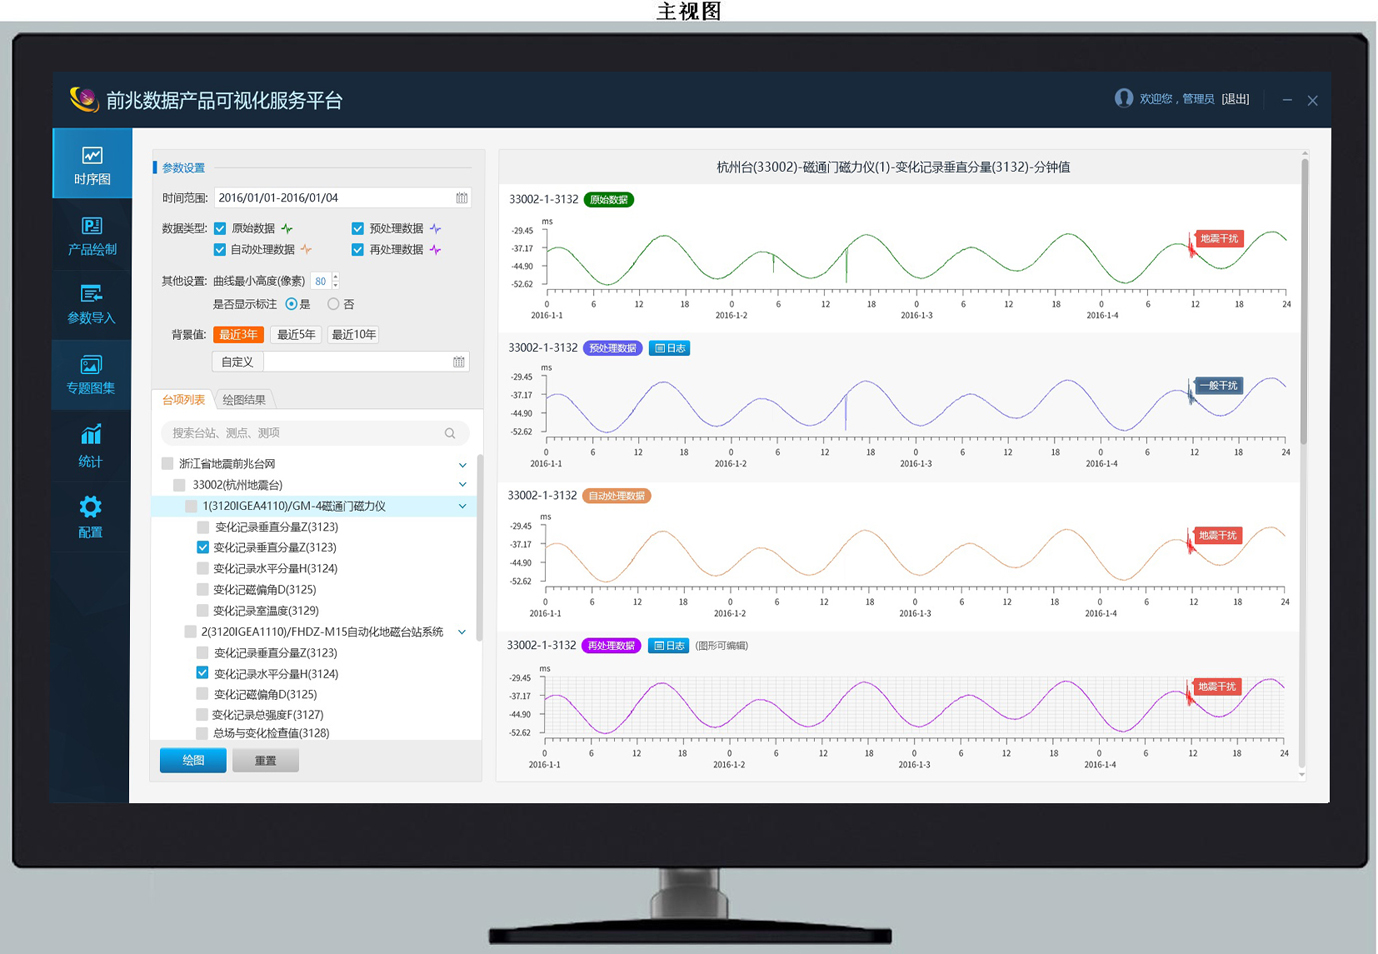
Task: Open the 统计 chart icon
Action: (91, 445)
